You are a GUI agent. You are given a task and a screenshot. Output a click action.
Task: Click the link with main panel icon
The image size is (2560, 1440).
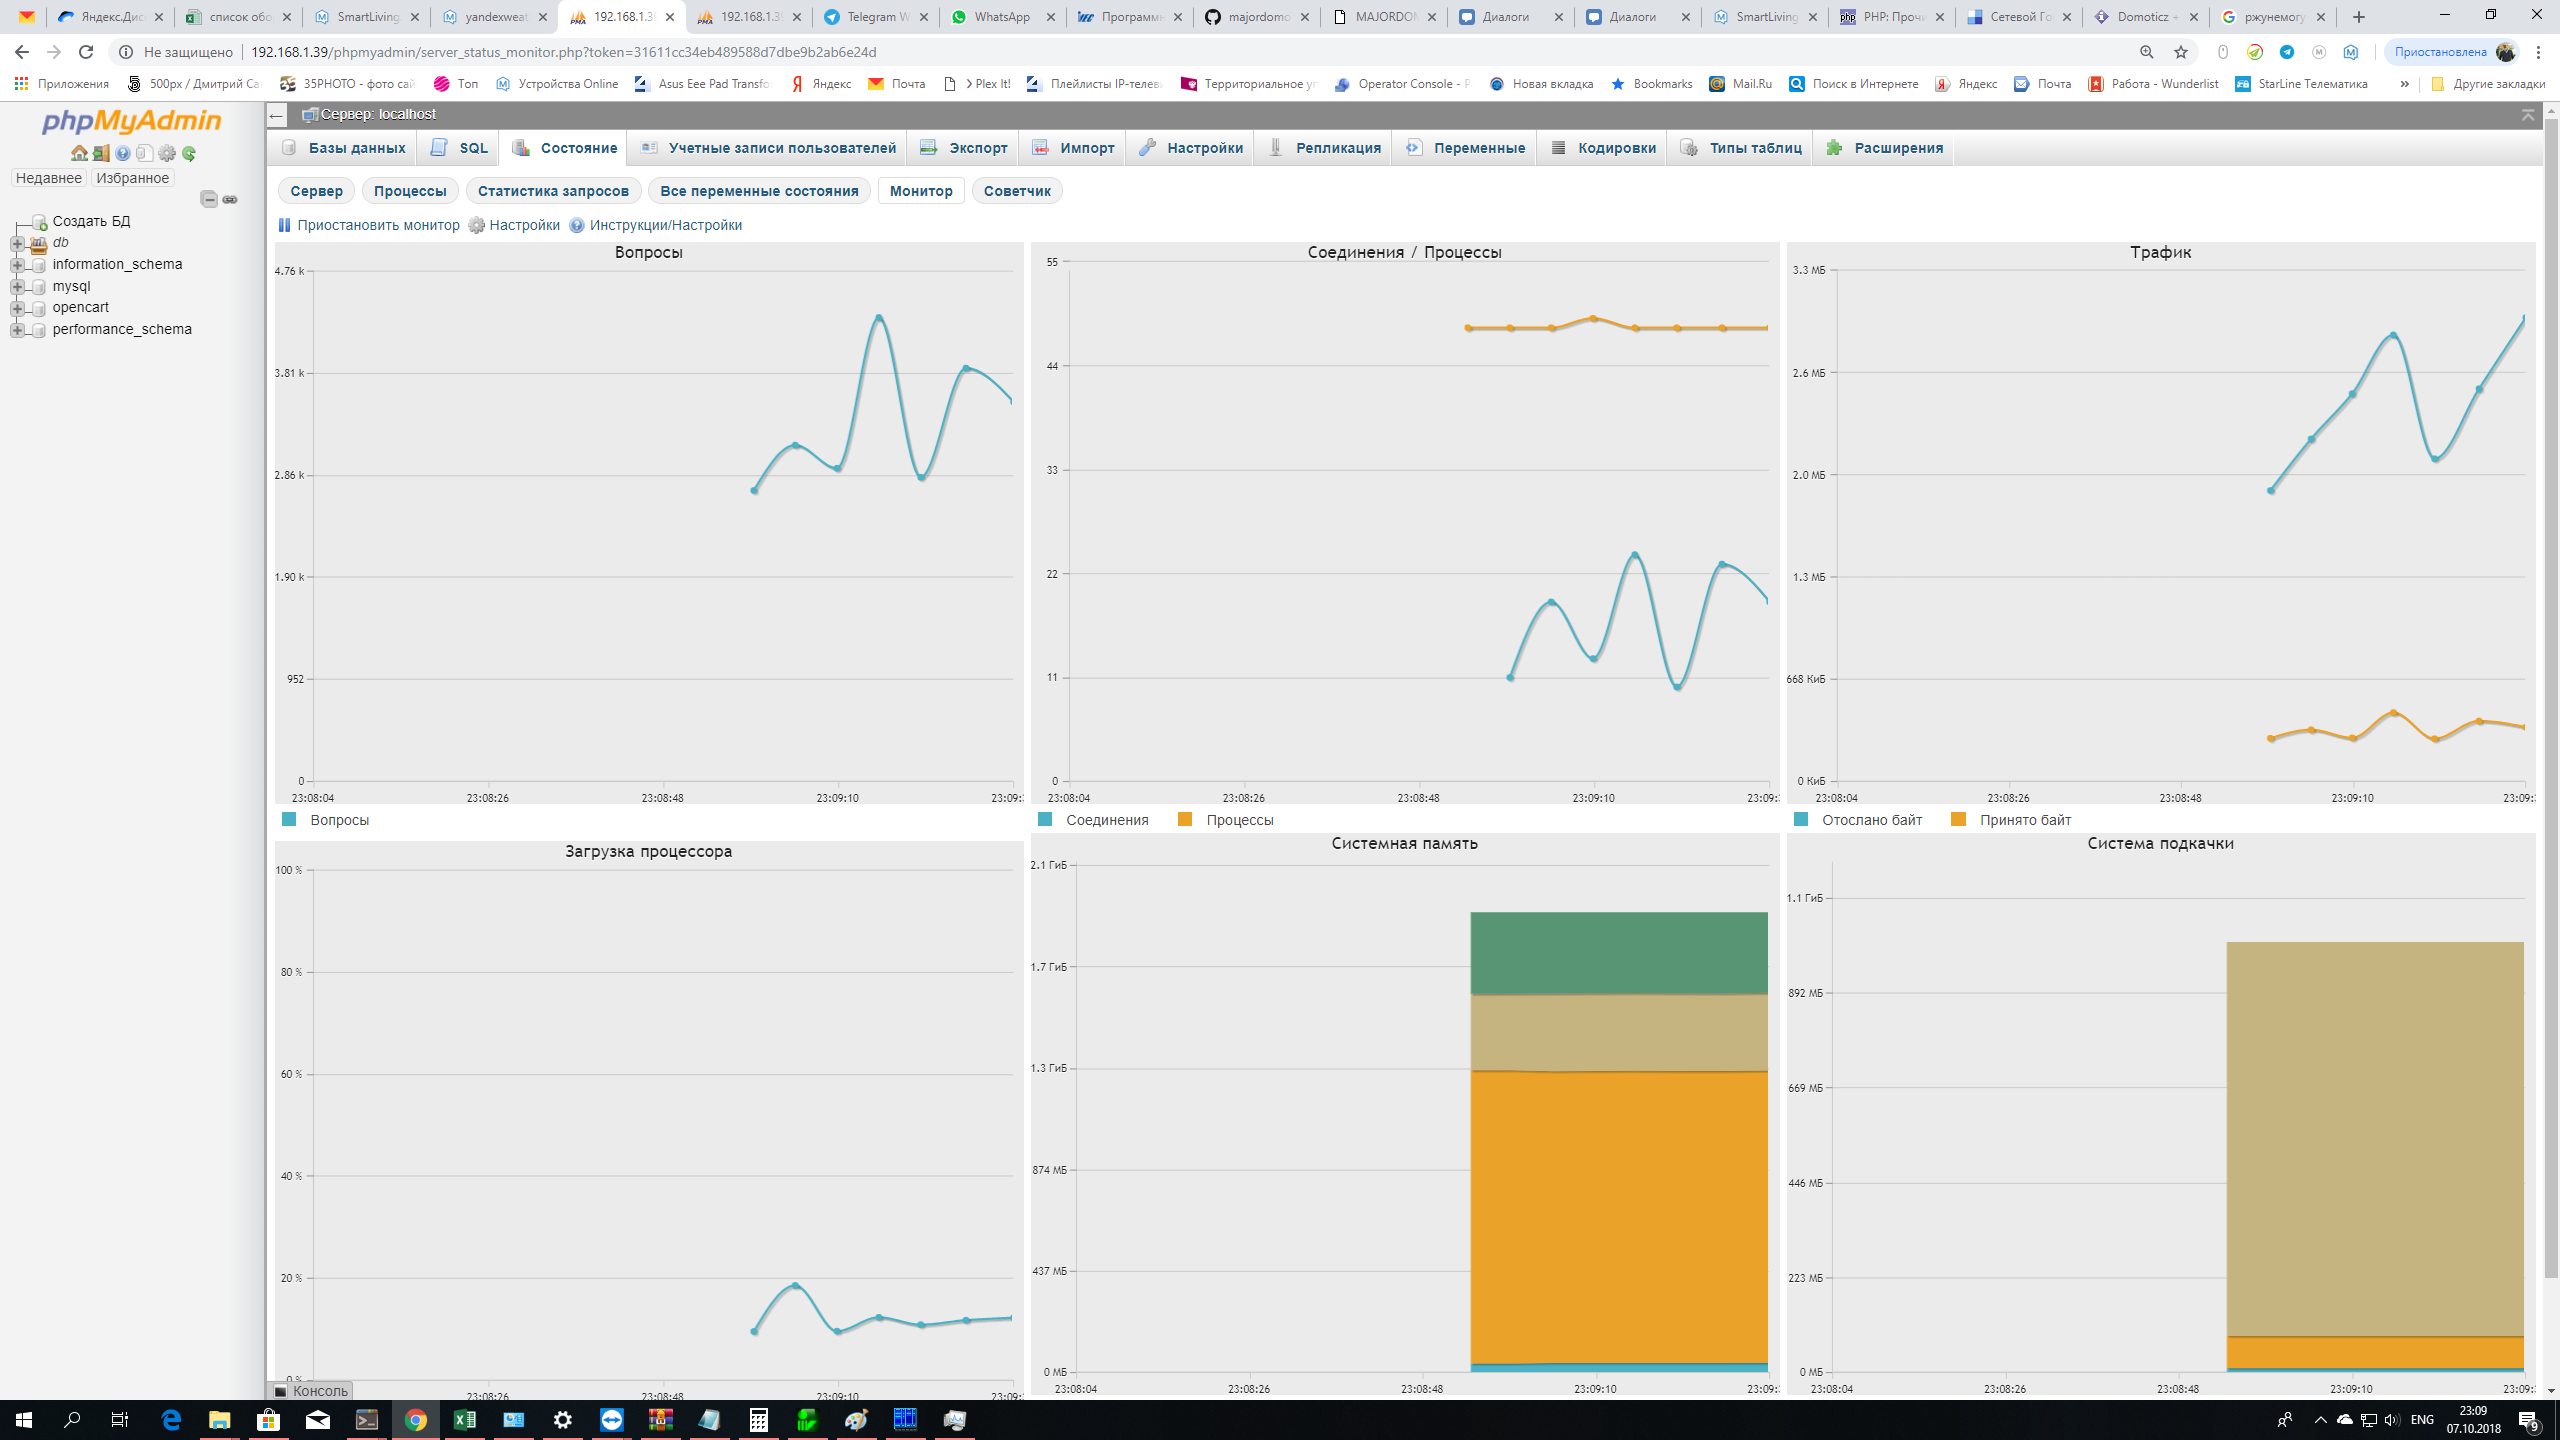pos(230,199)
